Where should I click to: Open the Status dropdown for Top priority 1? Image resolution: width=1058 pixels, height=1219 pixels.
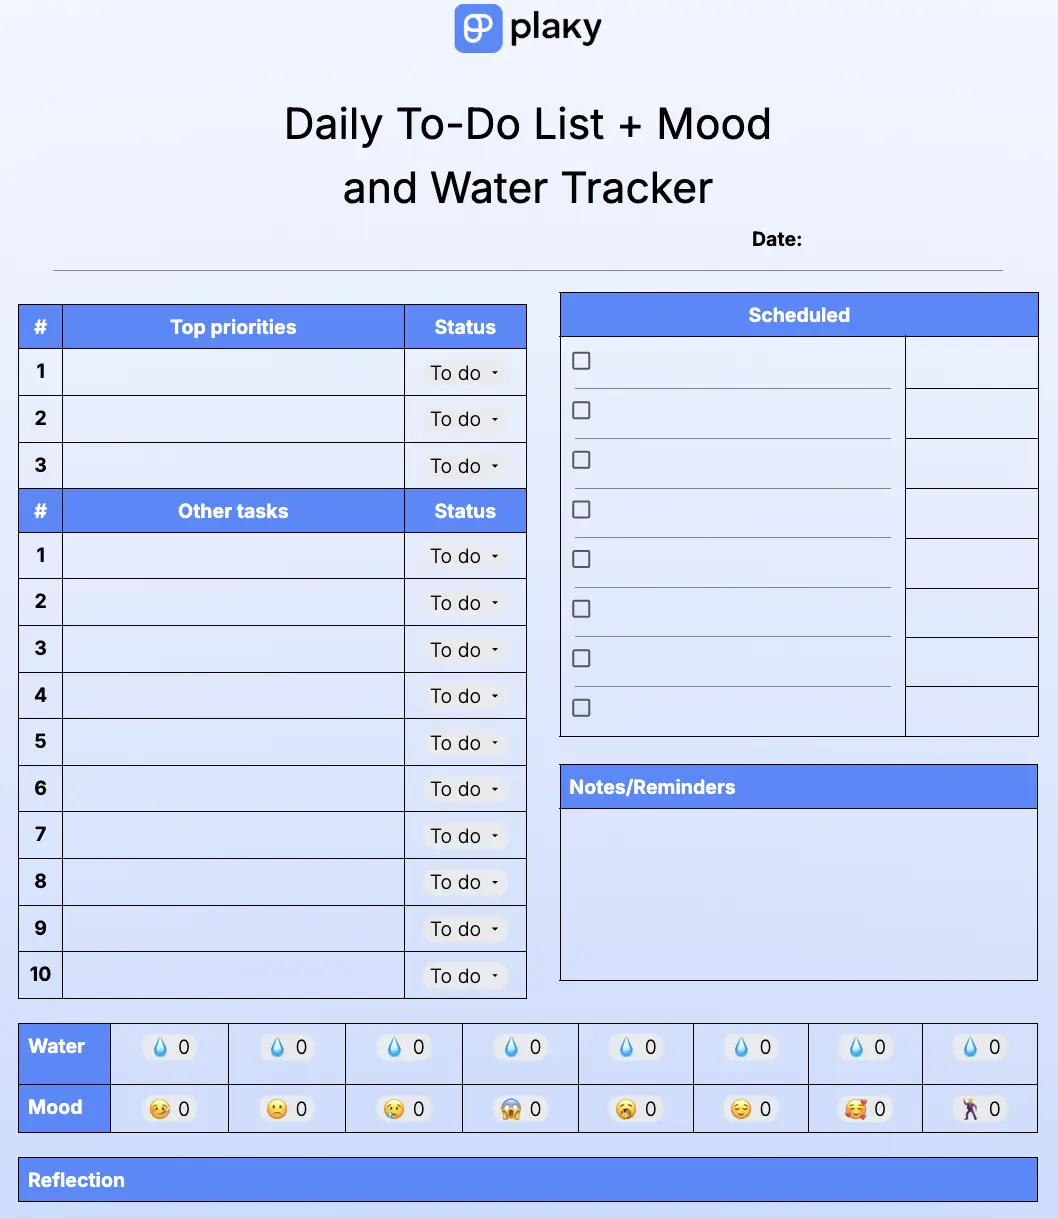tap(464, 372)
